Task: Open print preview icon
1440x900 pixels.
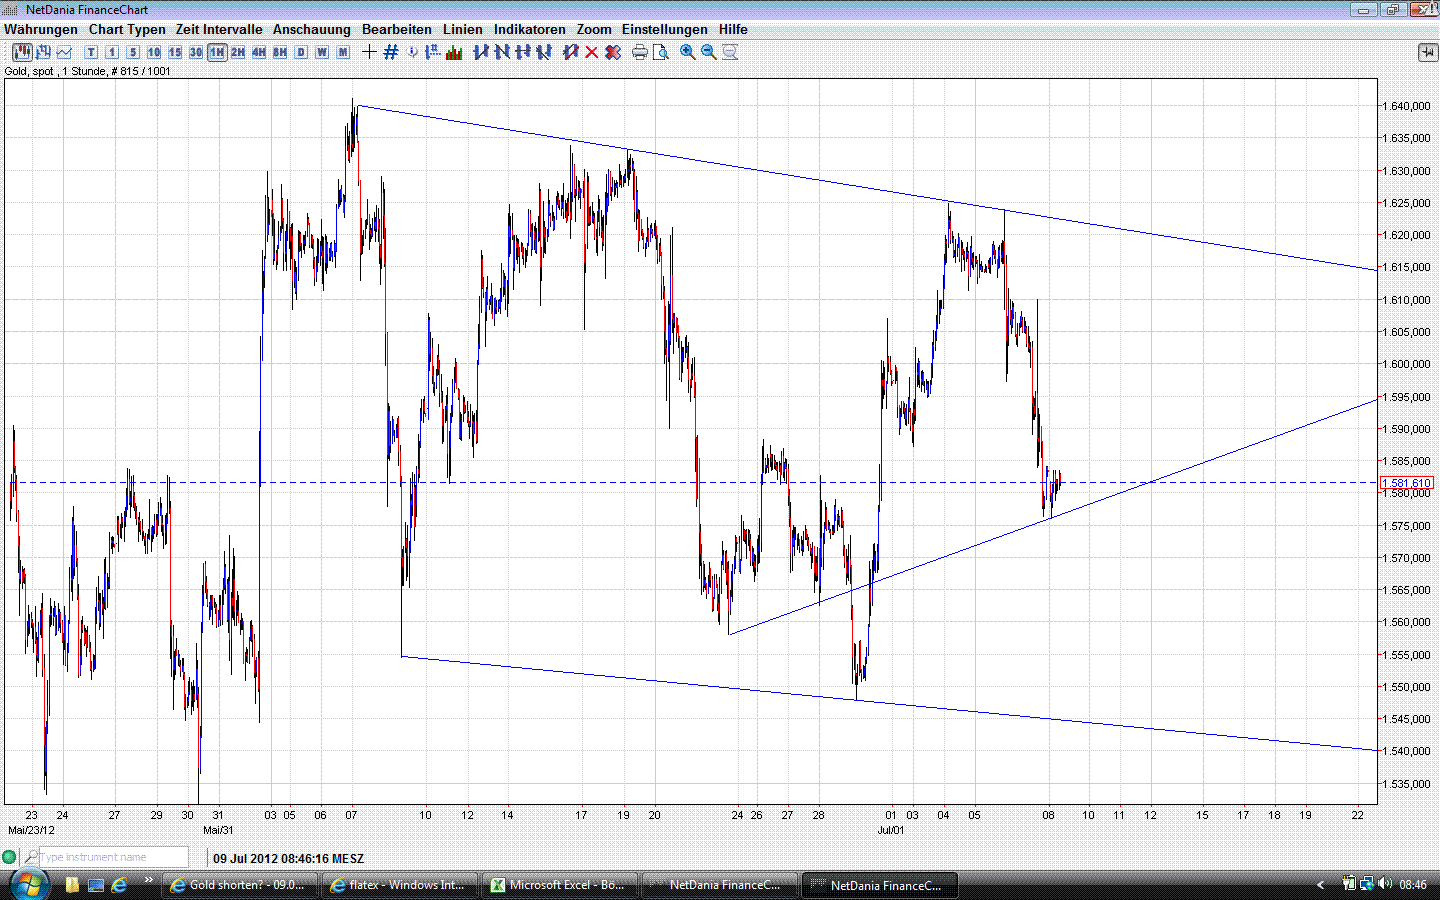Action: click(x=661, y=52)
